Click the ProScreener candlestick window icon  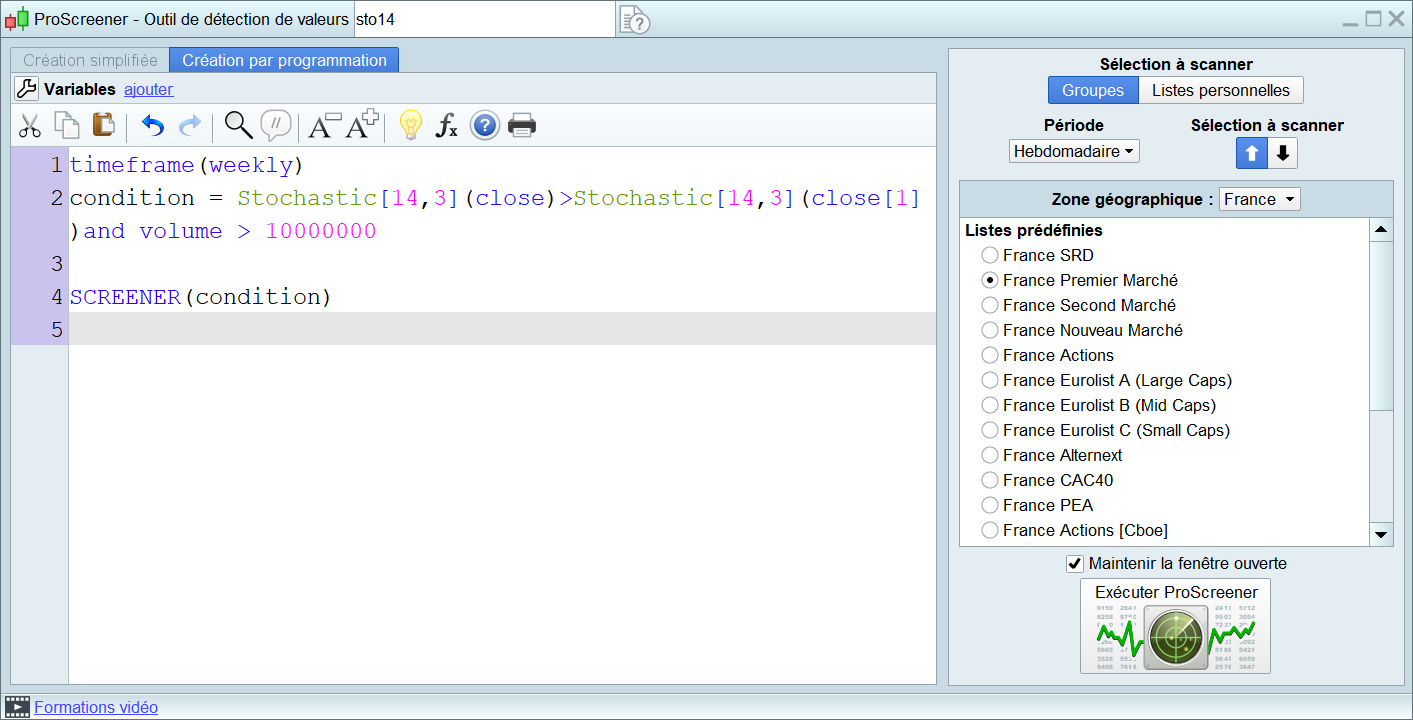click(x=17, y=19)
